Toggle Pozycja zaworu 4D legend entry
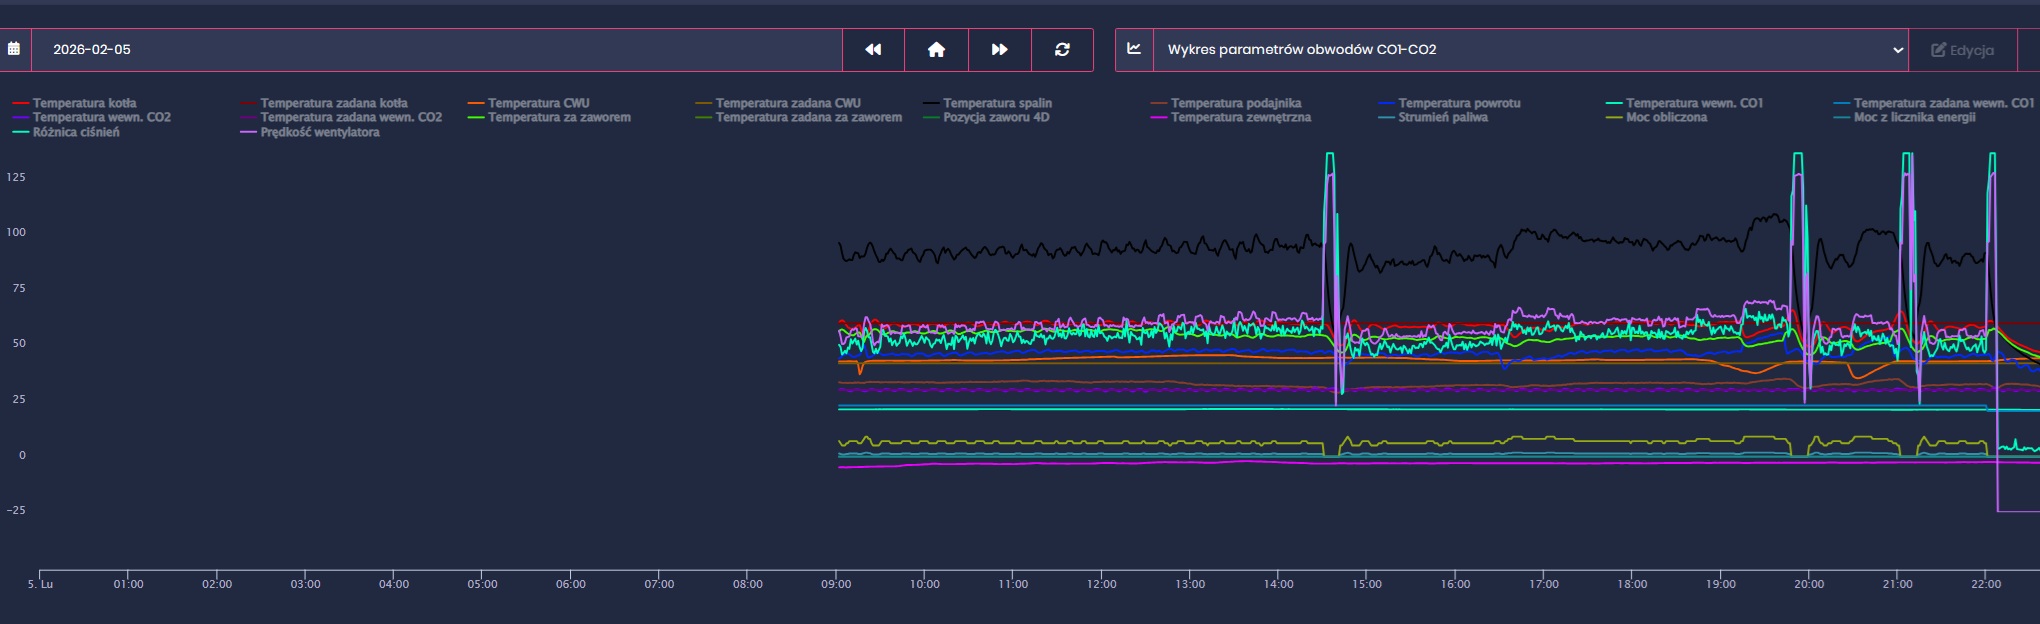The width and height of the screenshot is (2040, 624). (995, 117)
